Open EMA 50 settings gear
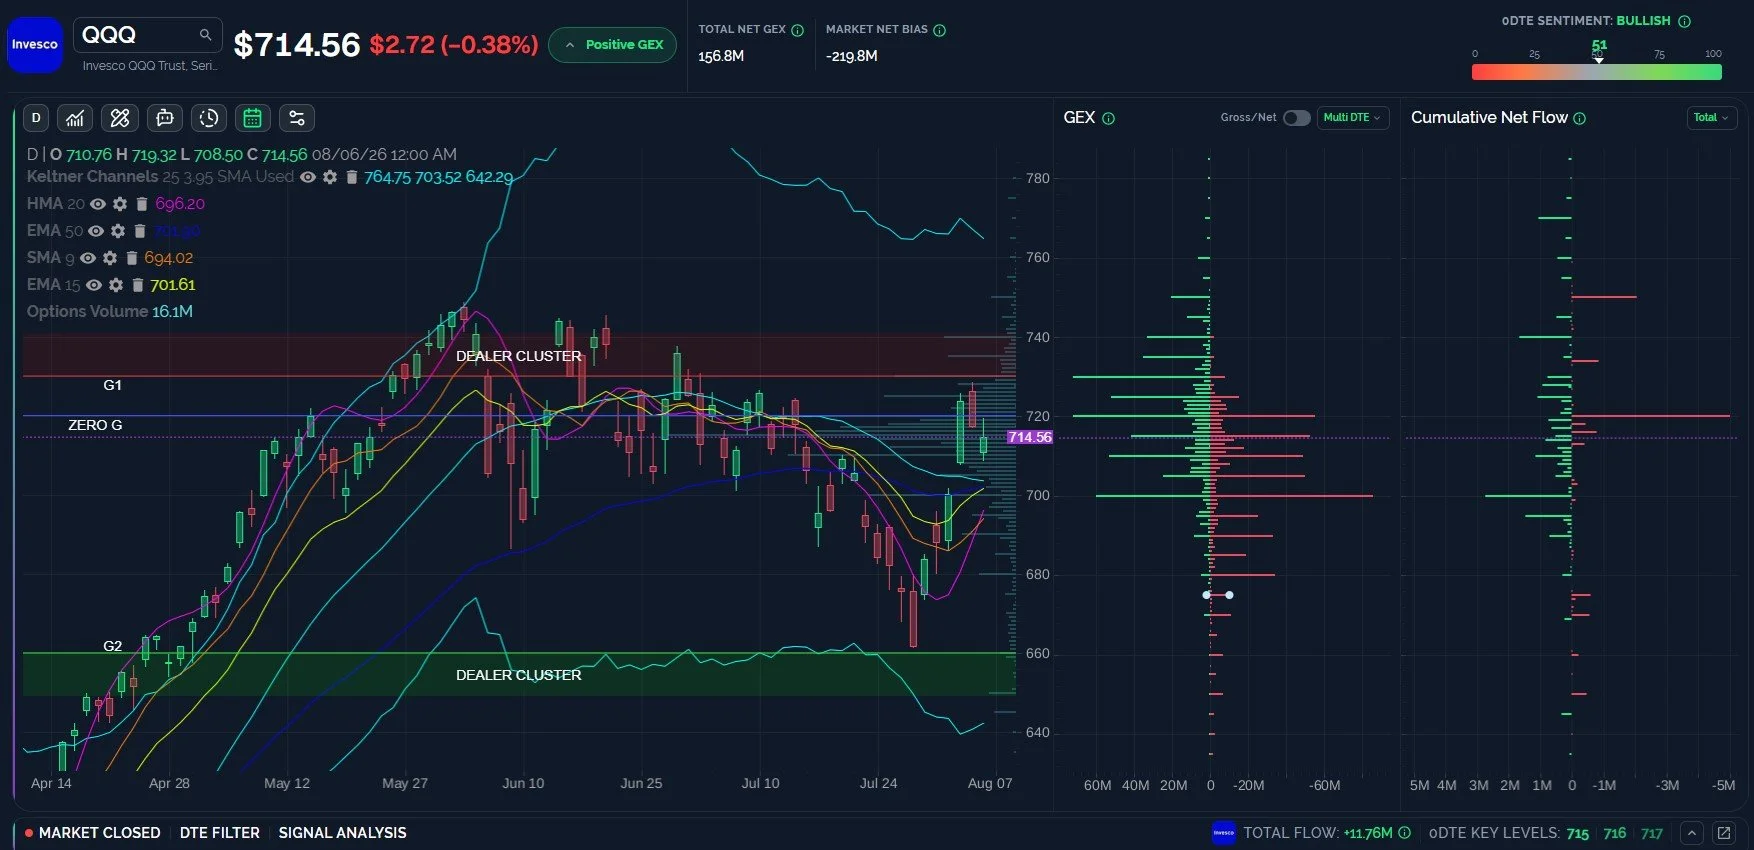 tap(118, 231)
